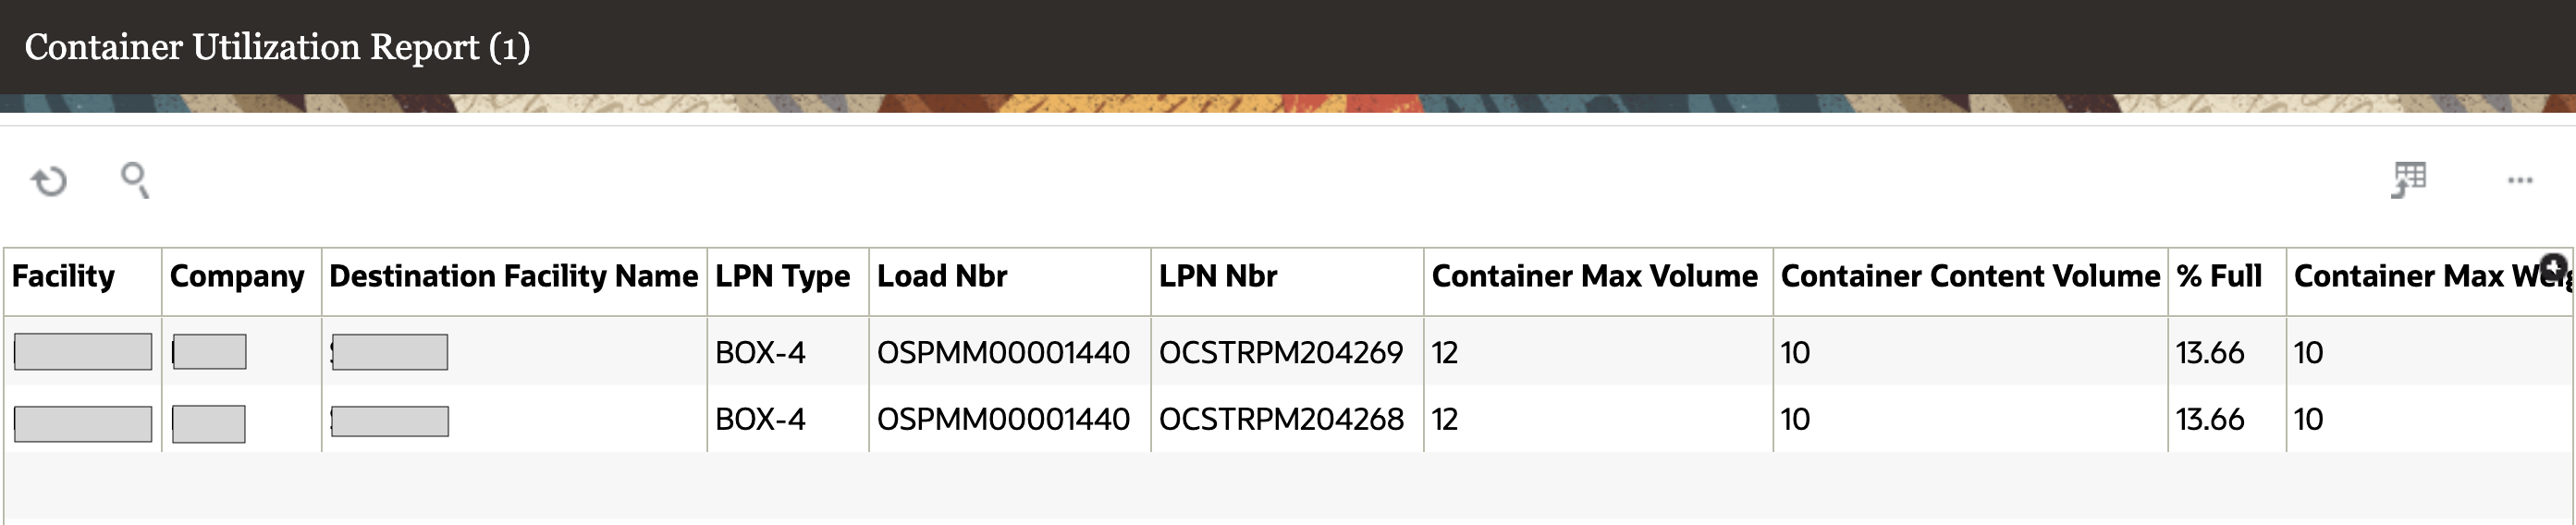Click Destination Facility Name column header

pyautogui.click(x=513, y=276)
